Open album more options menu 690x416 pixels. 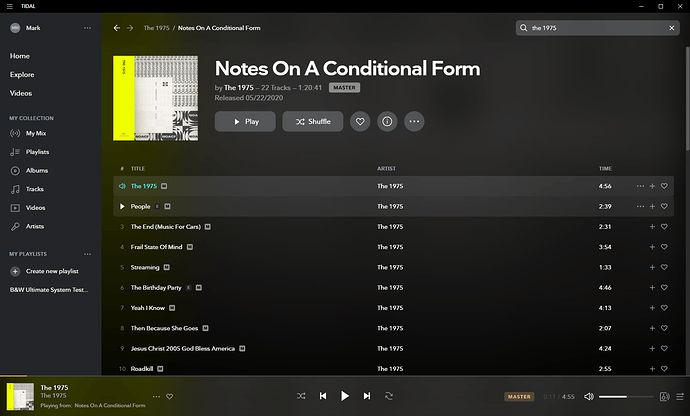click(414, 121)
